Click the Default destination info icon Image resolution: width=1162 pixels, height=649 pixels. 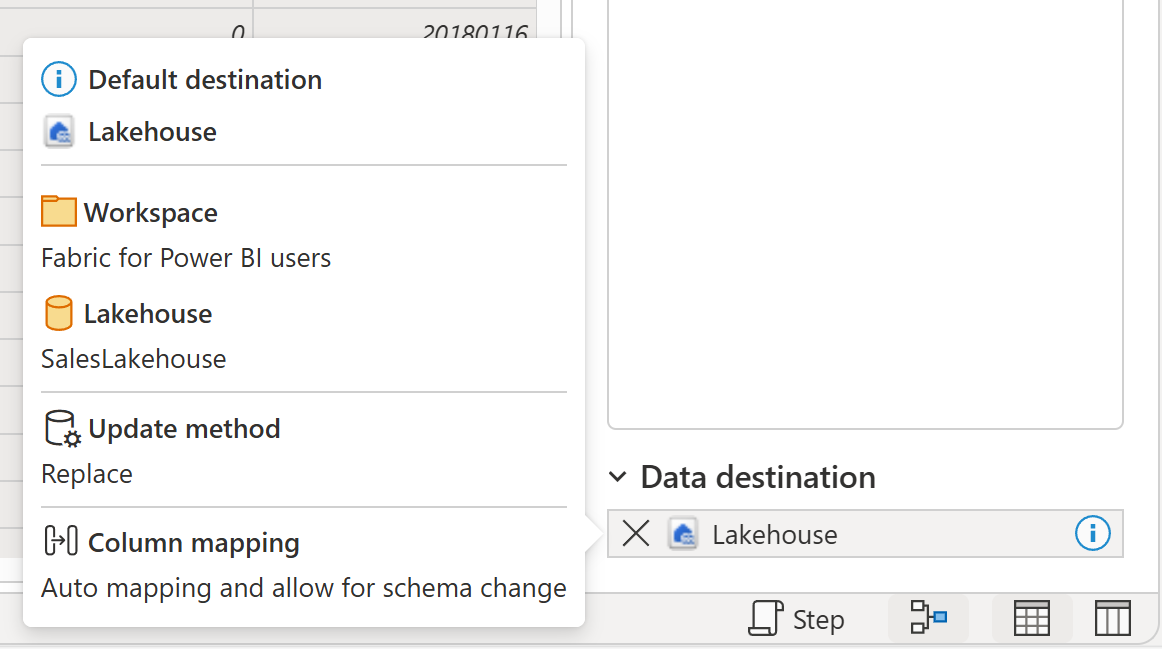(x=58, y=79)
